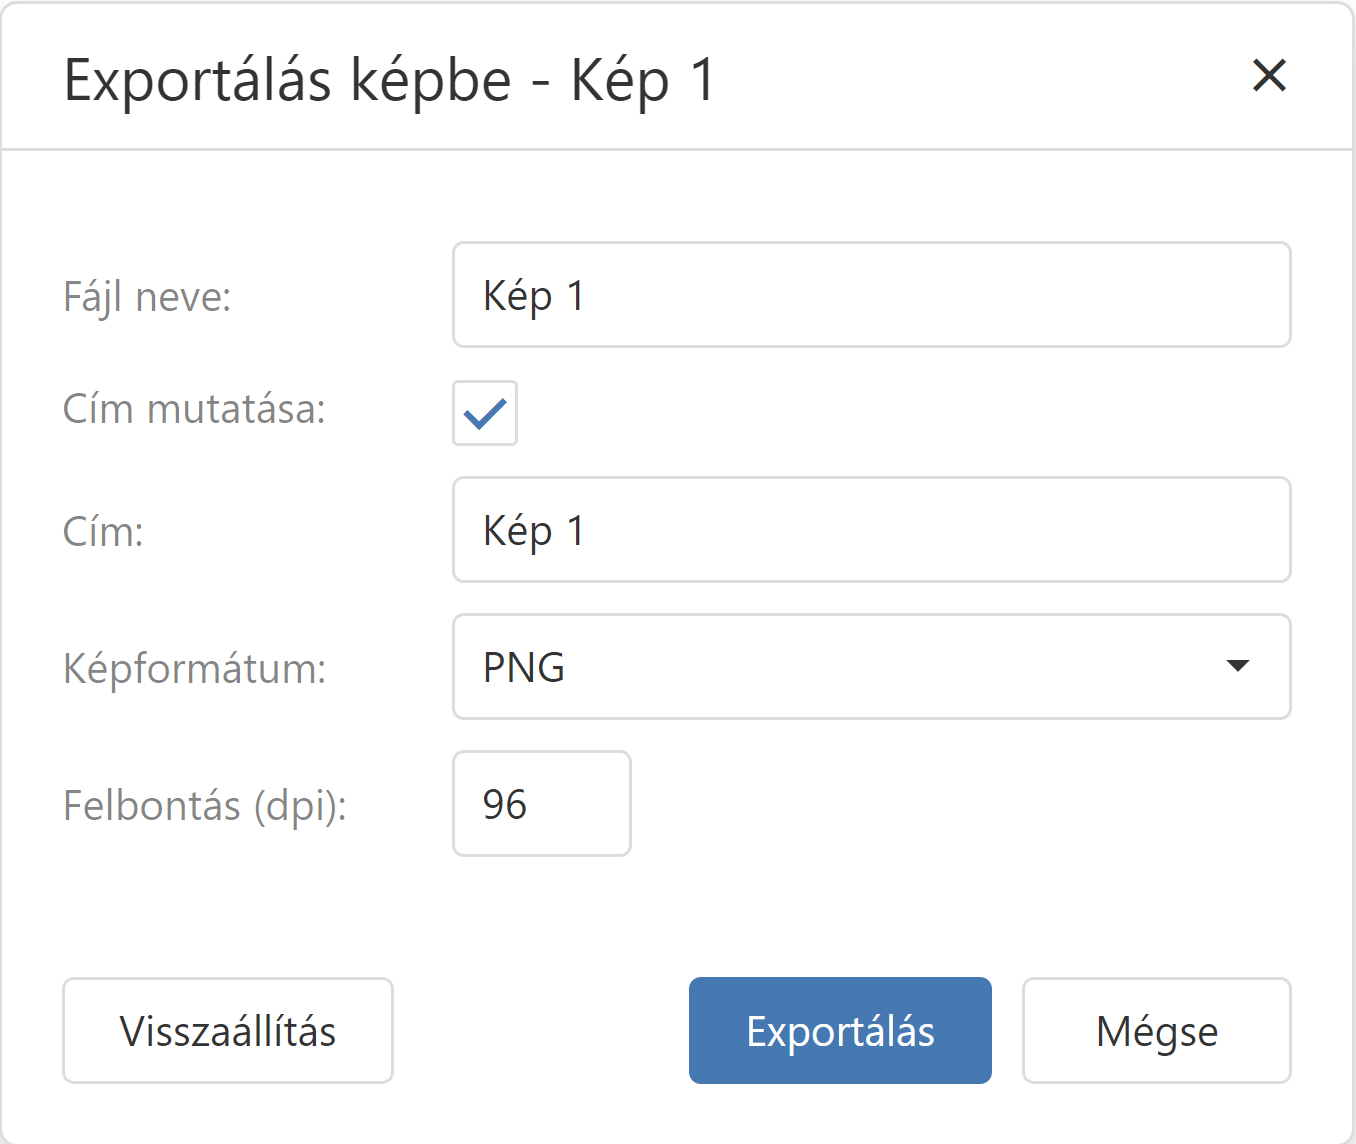Click the dialog title "Exportálás képbe - Kép 1"
Viewport: 1356px width, 1144px height.
pyautogui.click(x=390, y=80)
